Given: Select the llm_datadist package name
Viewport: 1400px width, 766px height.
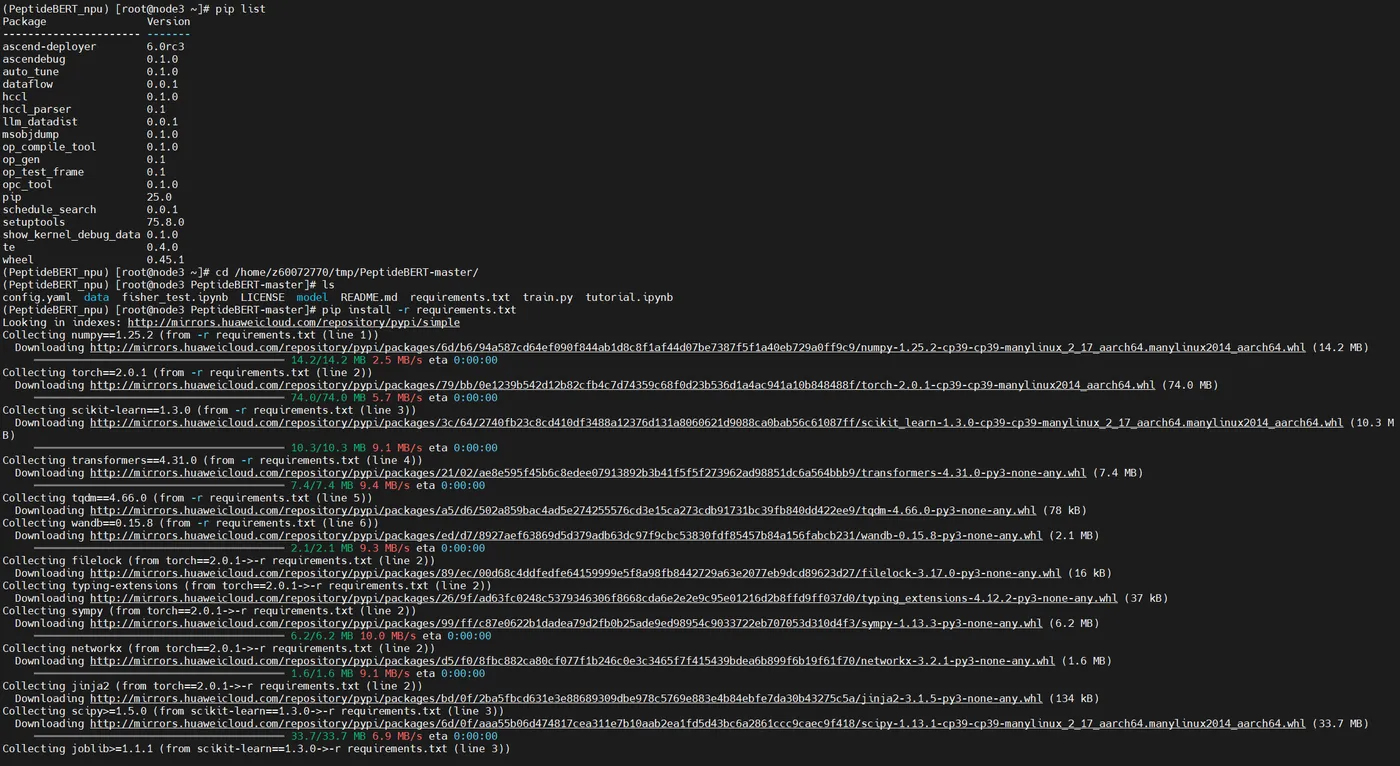Looking at the screenshot, I should (x=40, y=122).
